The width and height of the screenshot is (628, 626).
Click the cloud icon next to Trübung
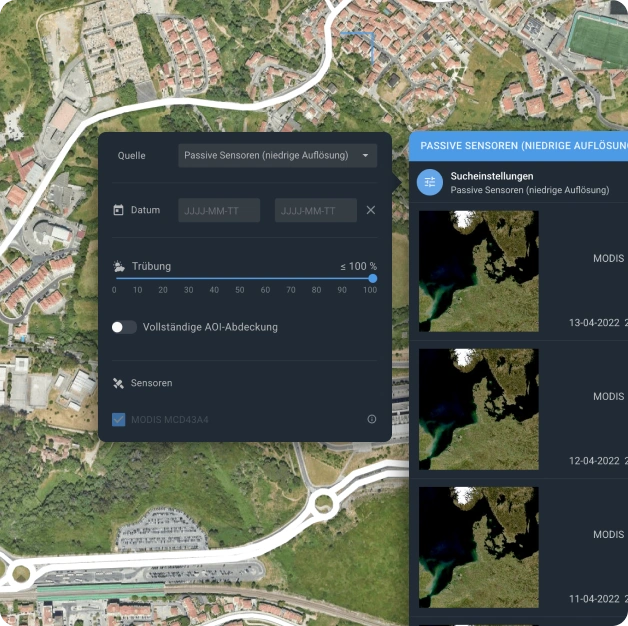(x=119, y=266)
